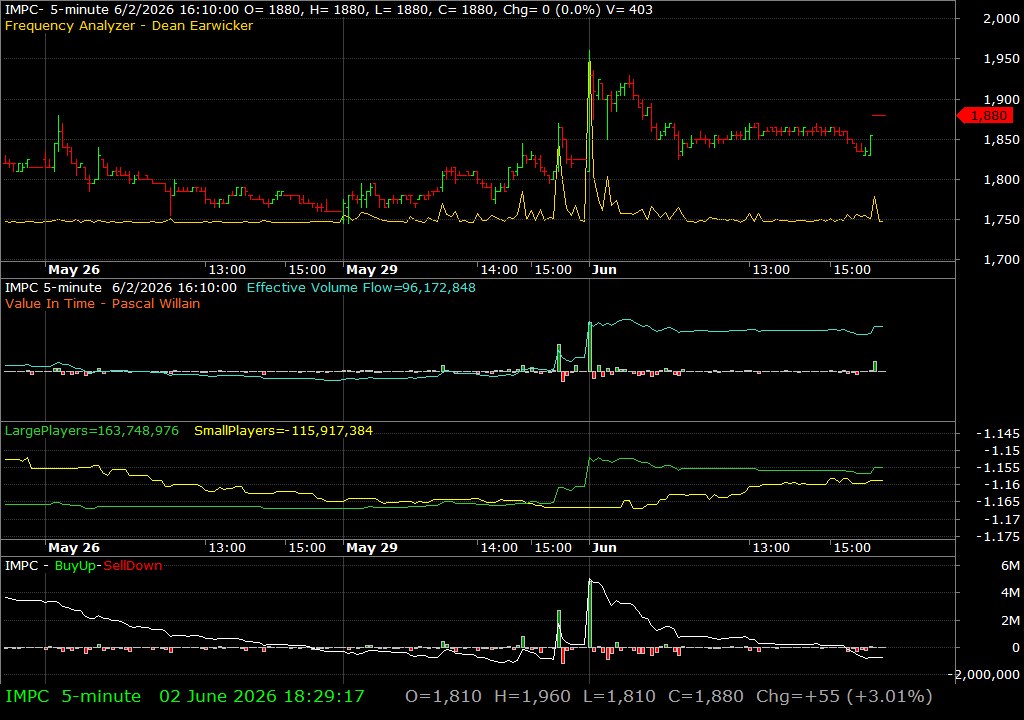Click the 1,850 price axis label
Viewport: 1024px width, 720px height.
click(1001, 139)
